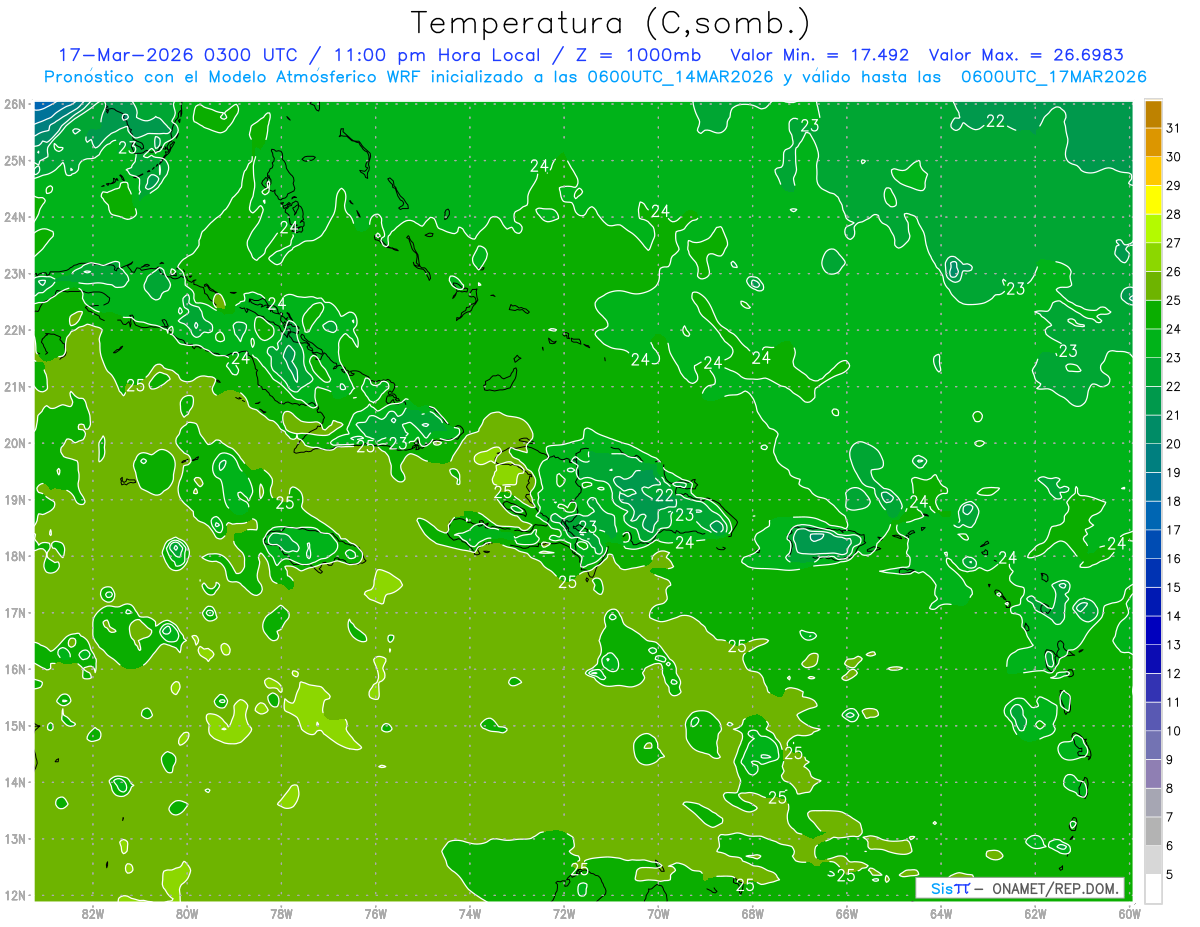This screenshot has height=927, width=1200.
Task: Click the 'Valor Min. = 17.492' readout
Action: [x=820, y=55]
